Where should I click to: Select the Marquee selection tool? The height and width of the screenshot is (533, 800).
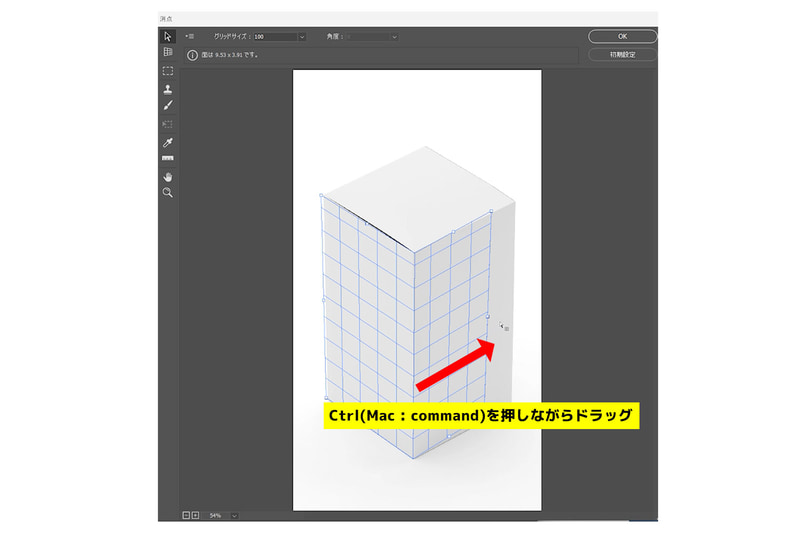tap(168, 71)
